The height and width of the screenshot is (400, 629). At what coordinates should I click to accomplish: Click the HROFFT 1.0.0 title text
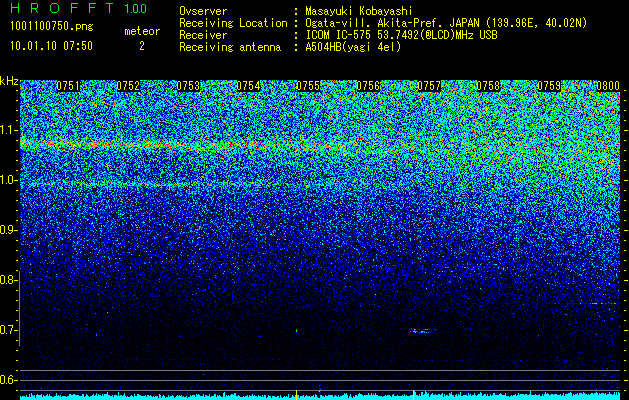79,8
